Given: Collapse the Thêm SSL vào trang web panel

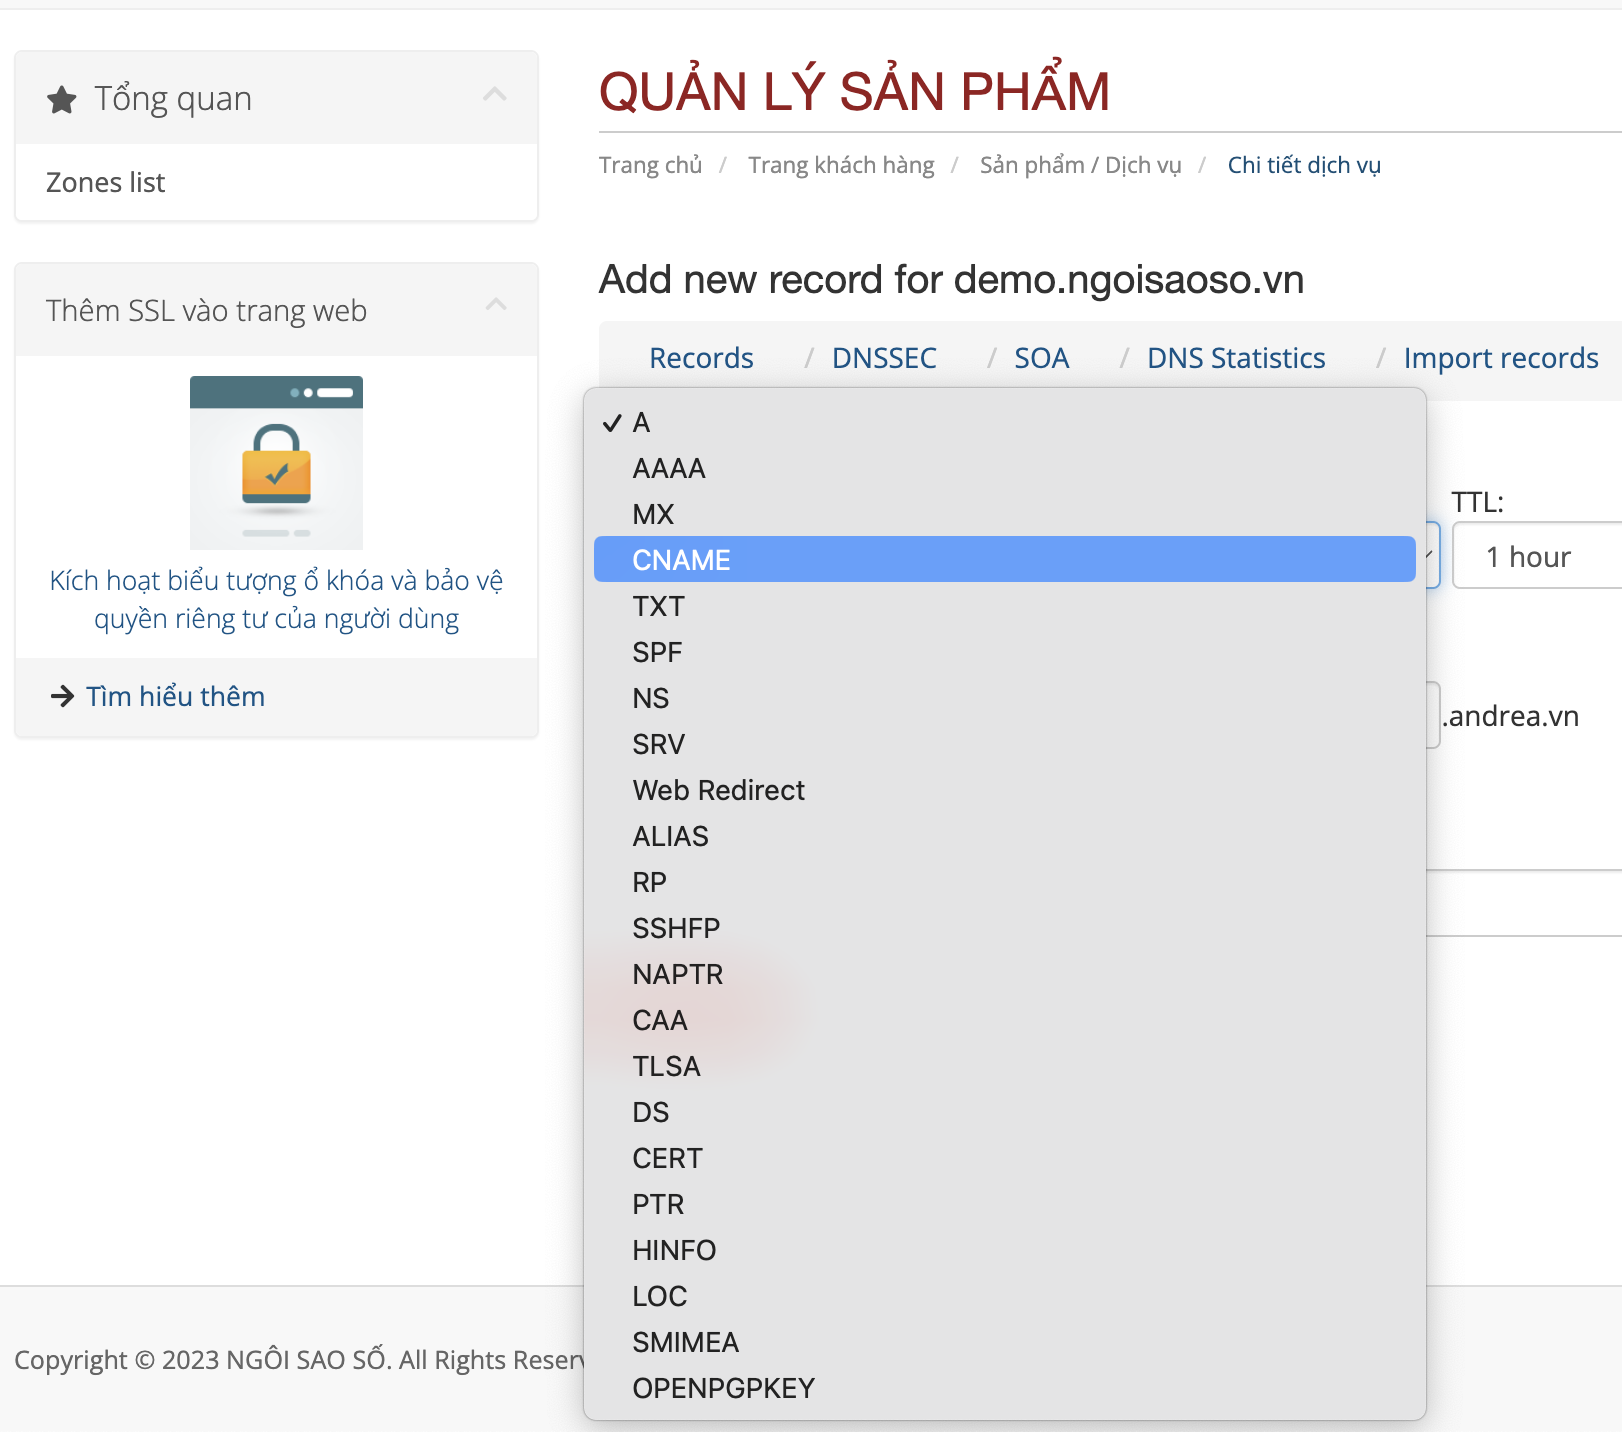Looking at the screenshot, I should point(494,305).
